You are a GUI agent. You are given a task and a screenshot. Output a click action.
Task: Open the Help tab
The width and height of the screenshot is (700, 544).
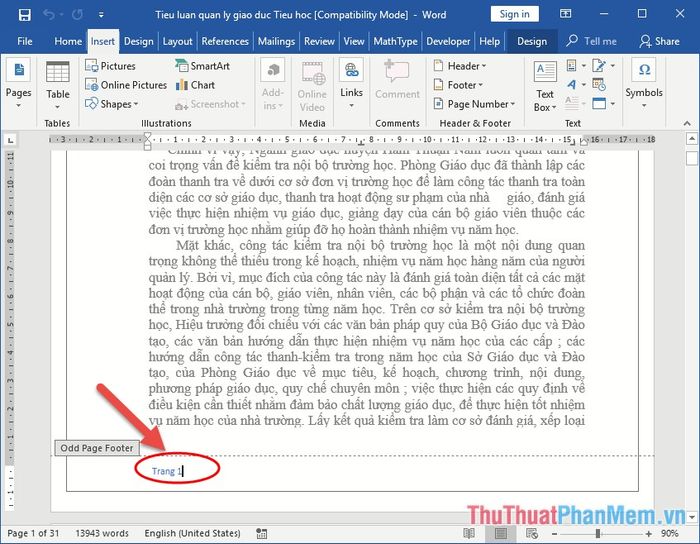[x=489, y=42]
